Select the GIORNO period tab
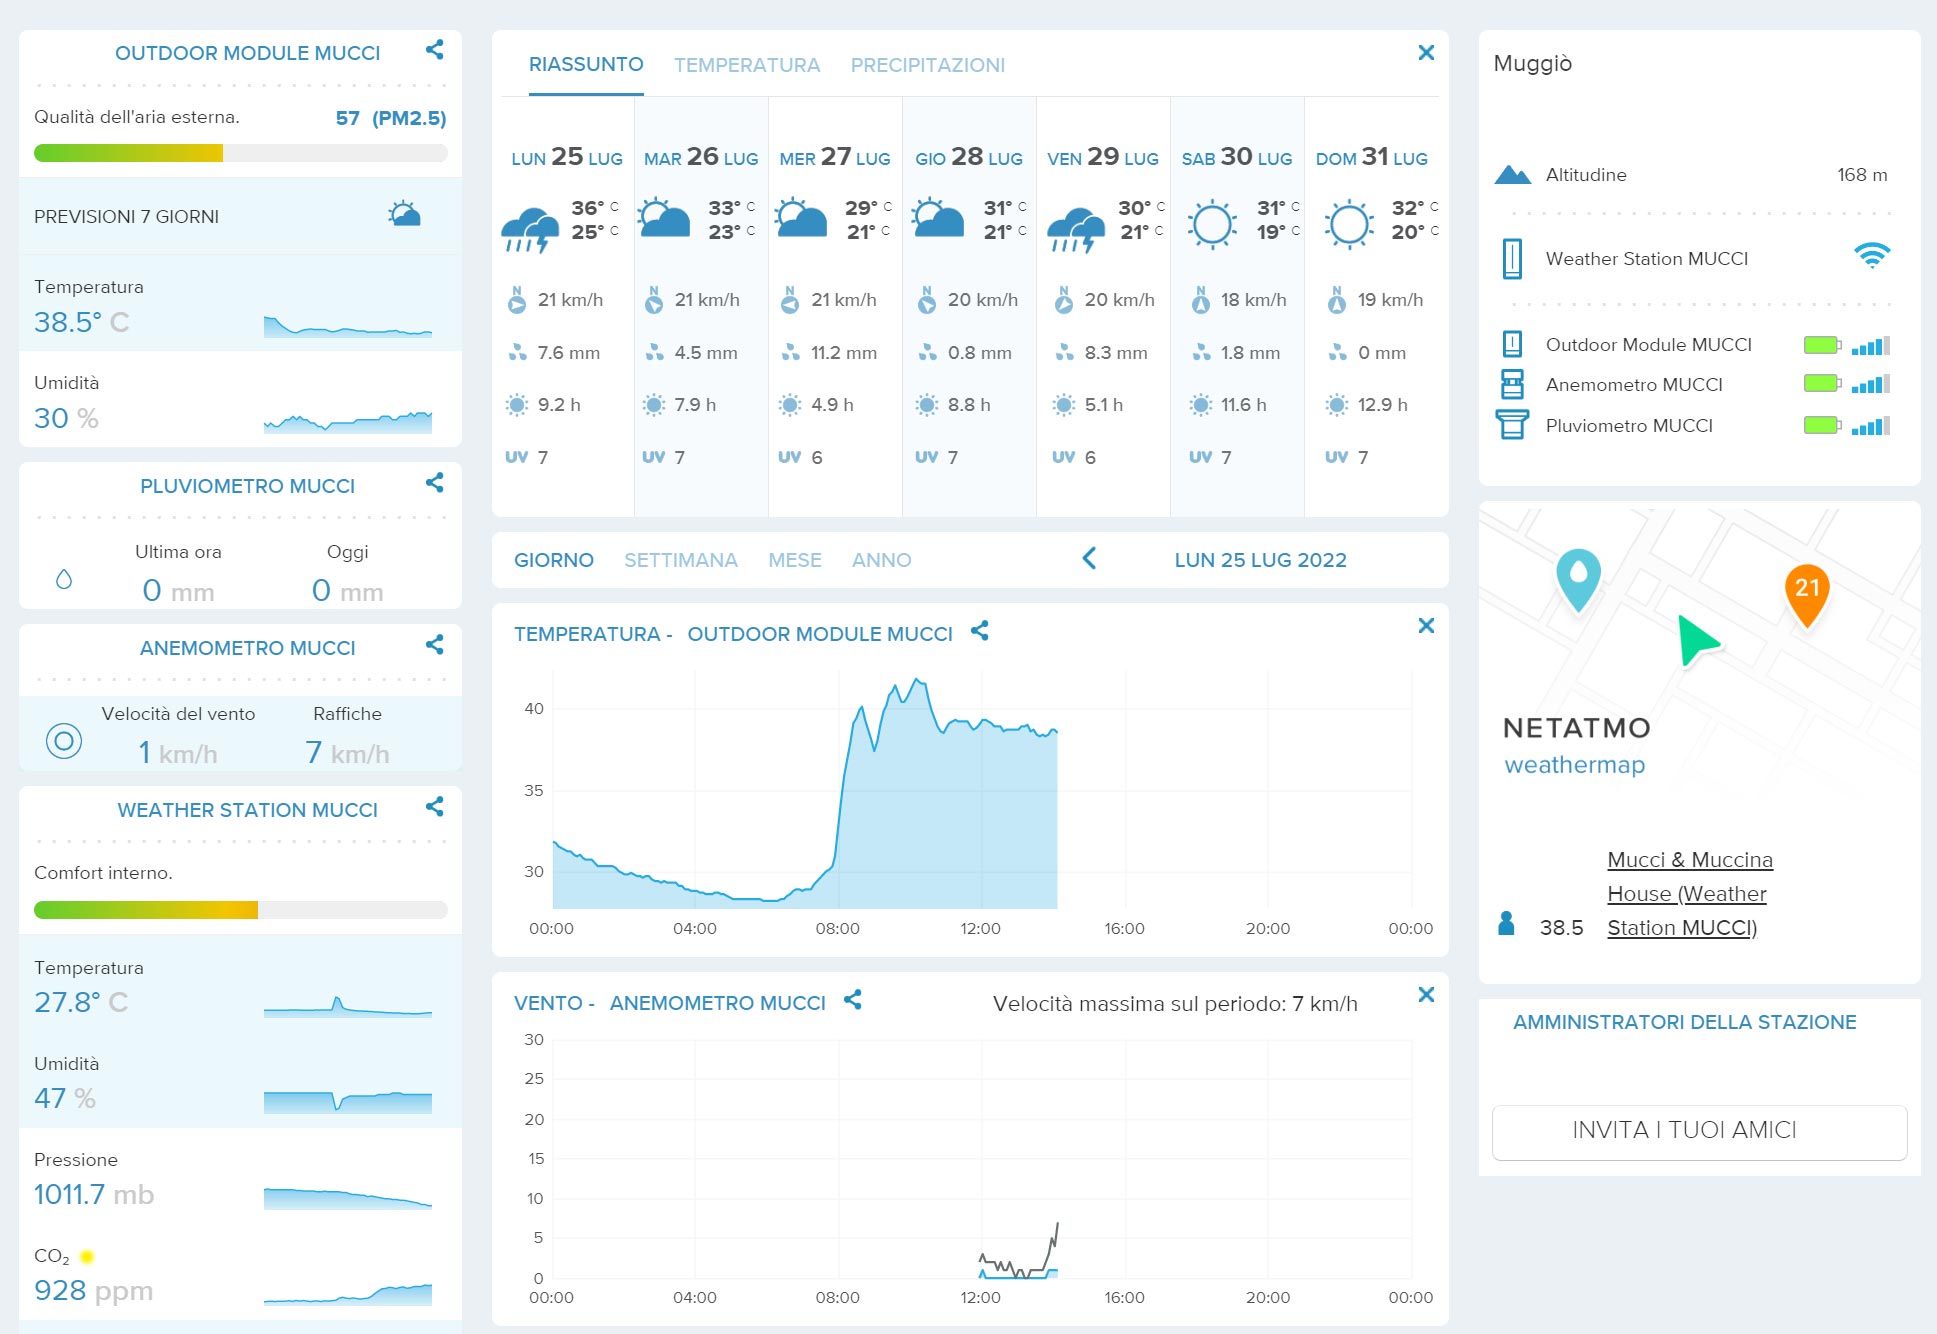 (x=554, y=560)
